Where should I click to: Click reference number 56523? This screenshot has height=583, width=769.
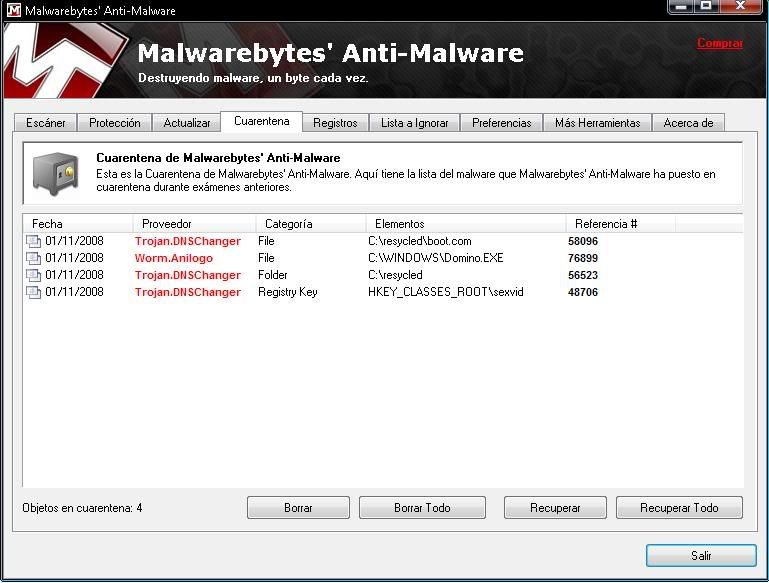coord(583,275)
